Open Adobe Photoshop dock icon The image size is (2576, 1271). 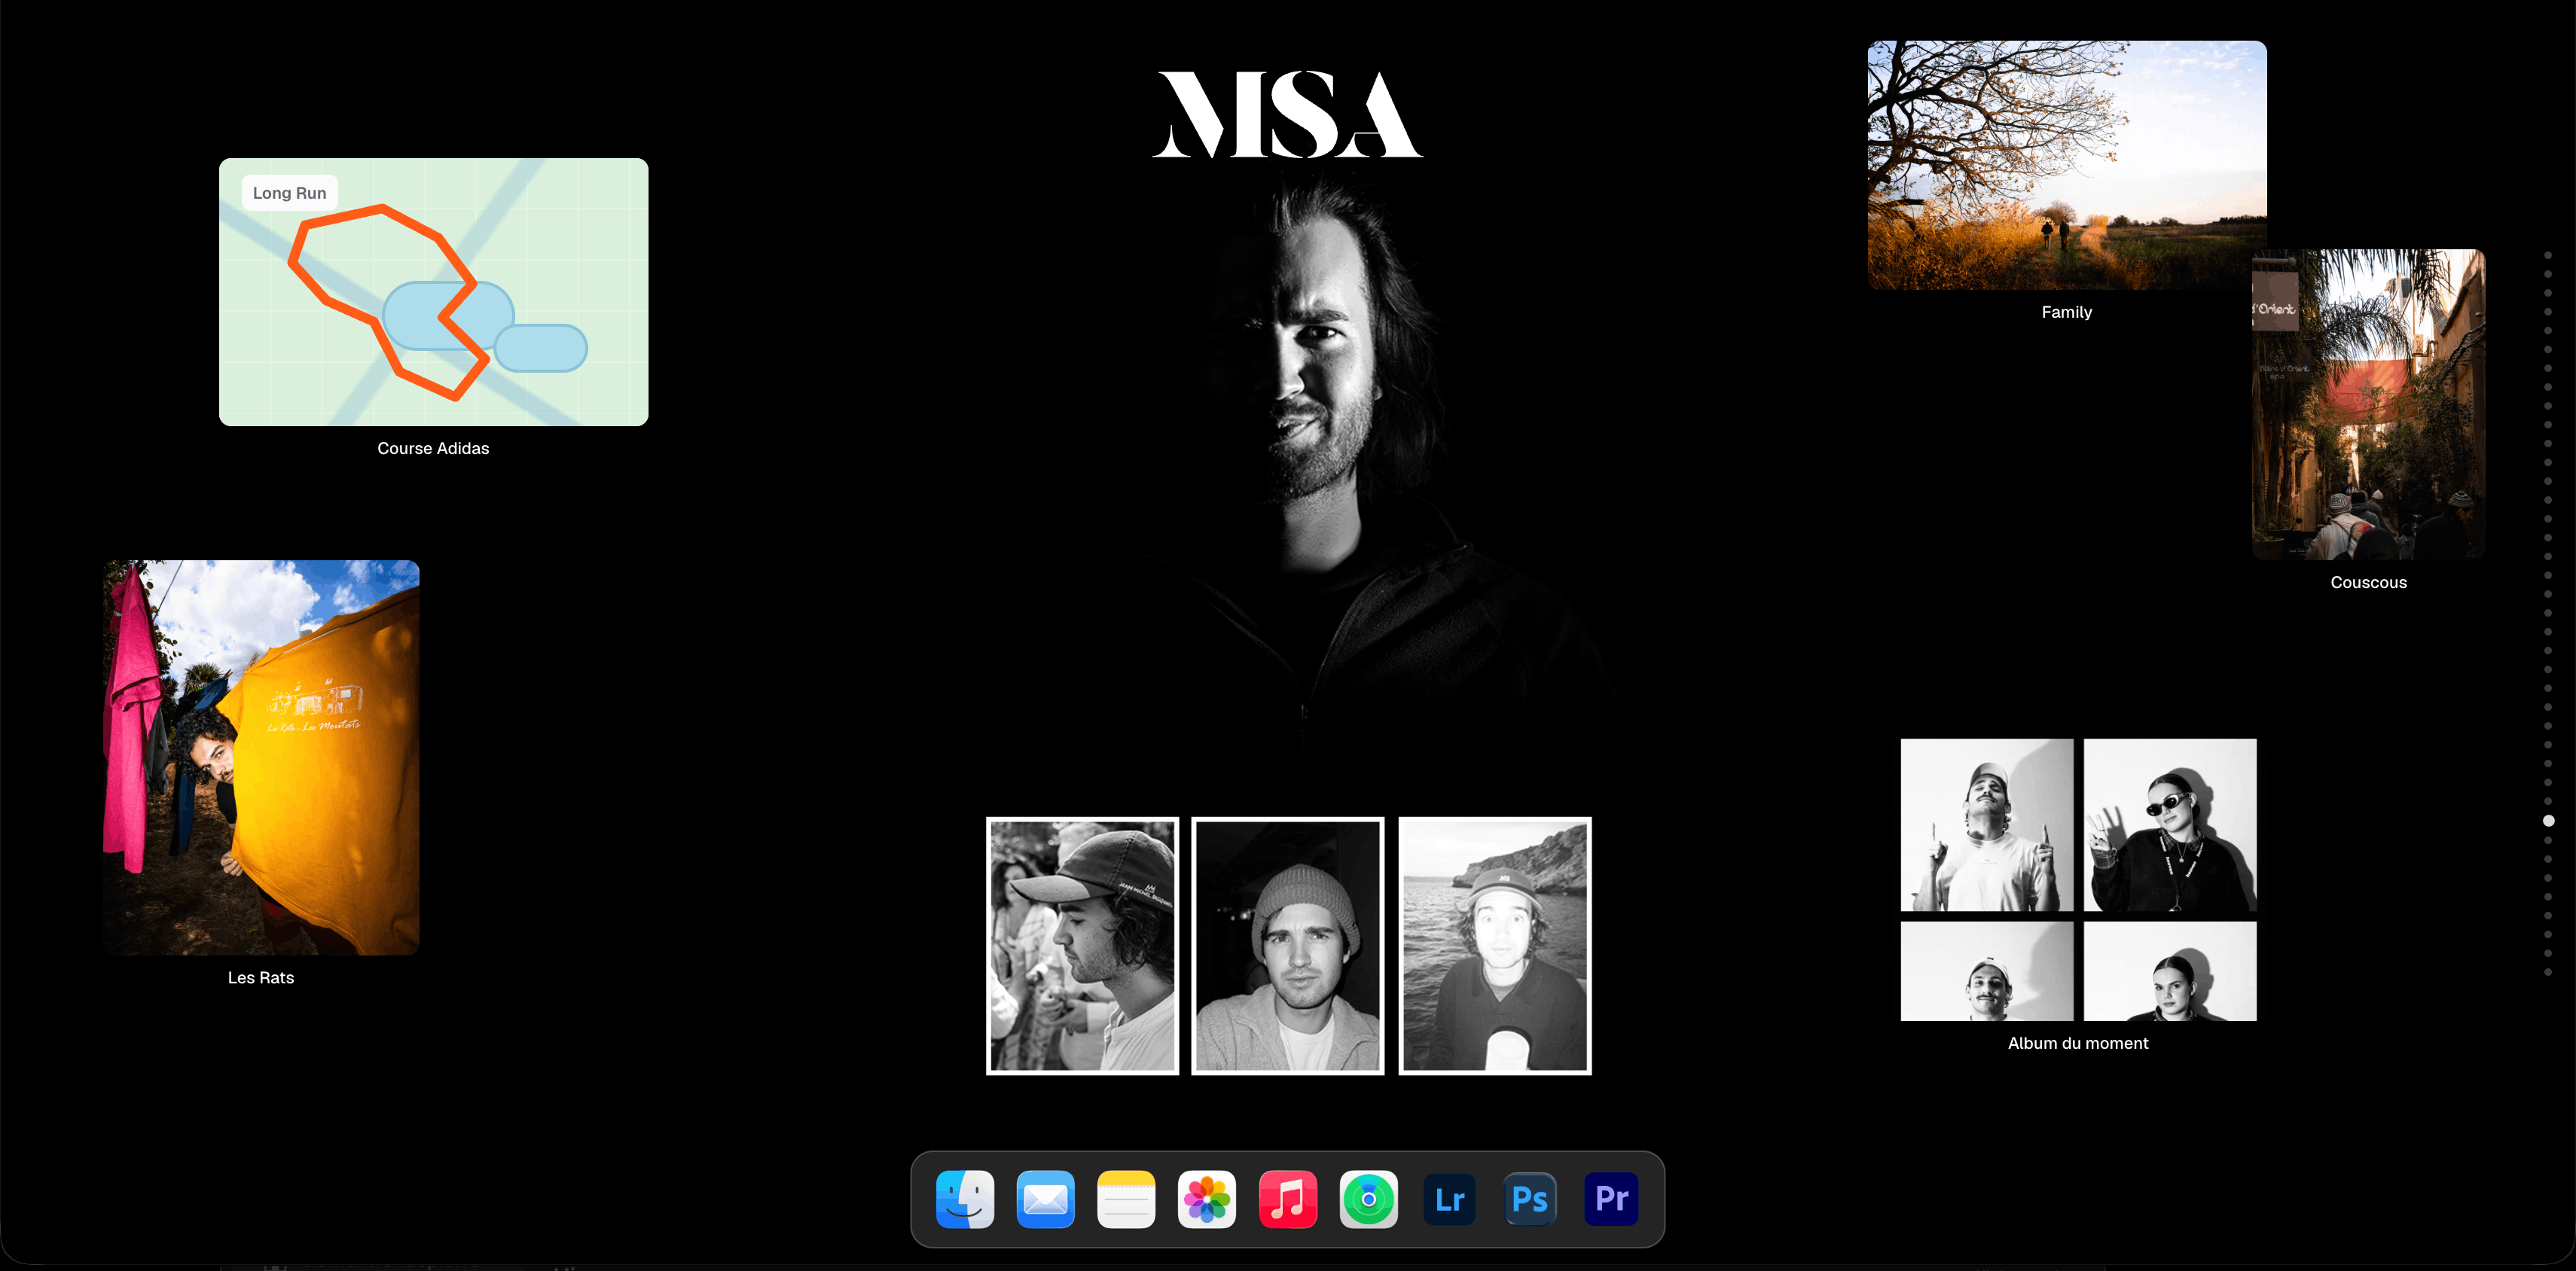1530,1198
